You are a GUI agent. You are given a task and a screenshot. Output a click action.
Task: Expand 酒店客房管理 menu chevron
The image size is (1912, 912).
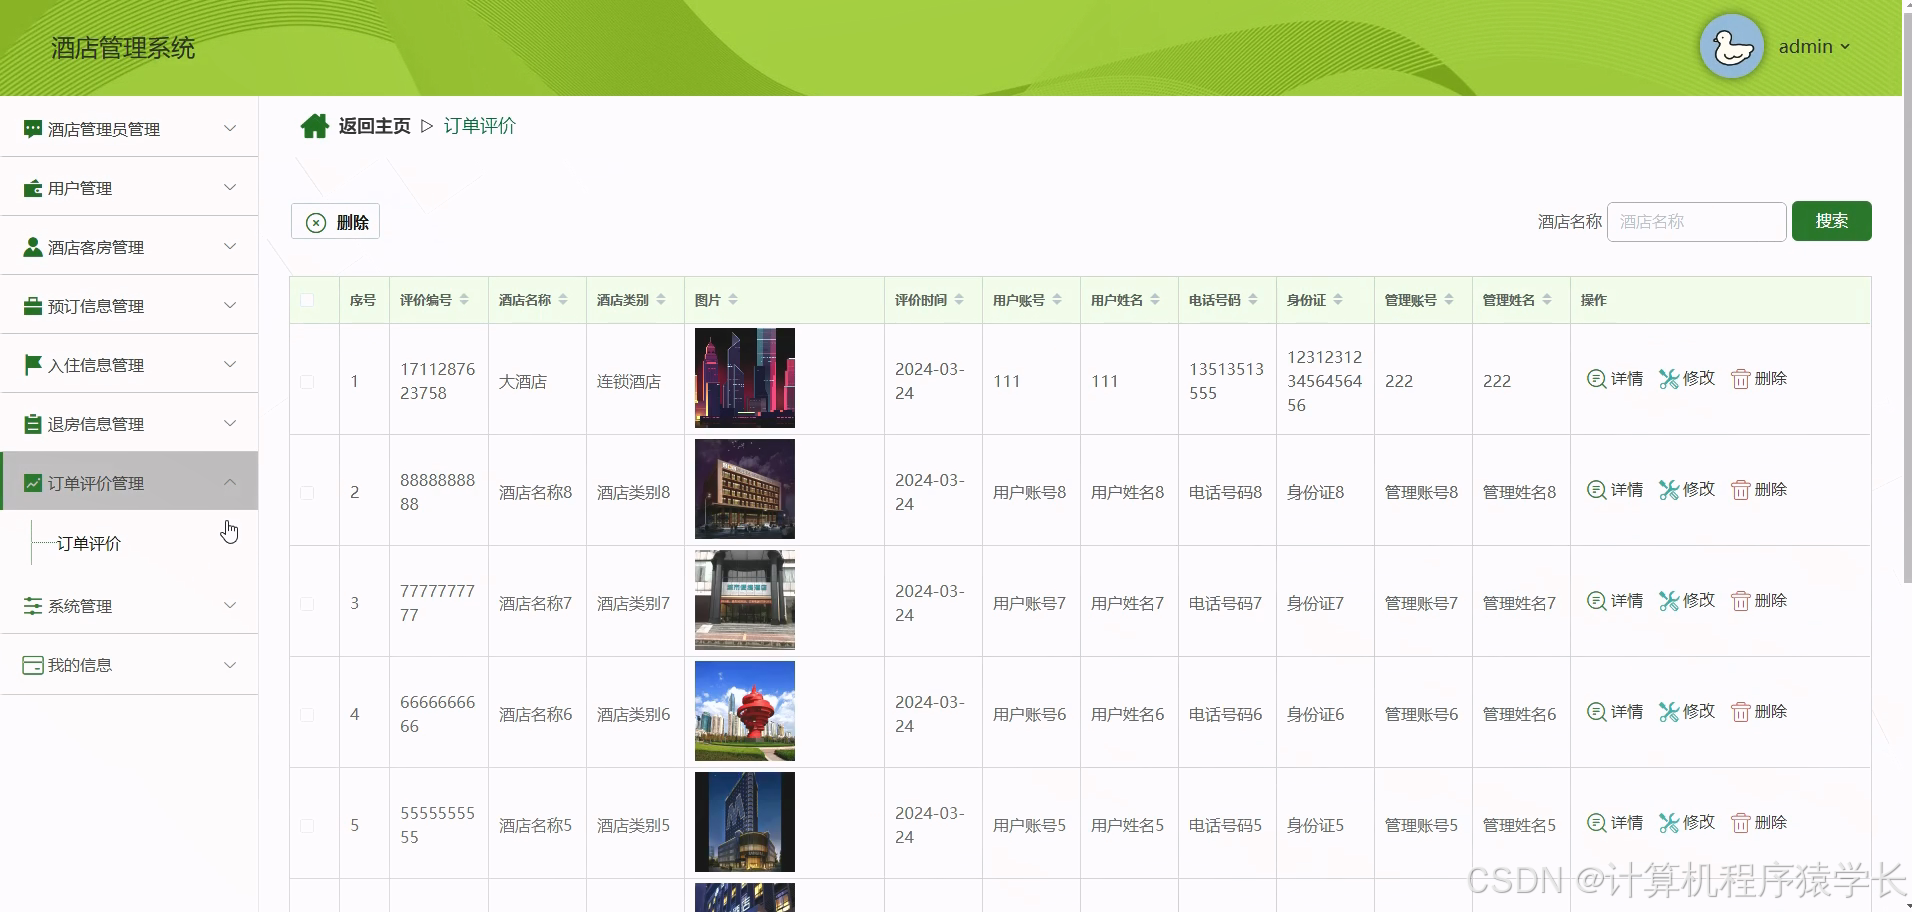[x=230, y=246]
